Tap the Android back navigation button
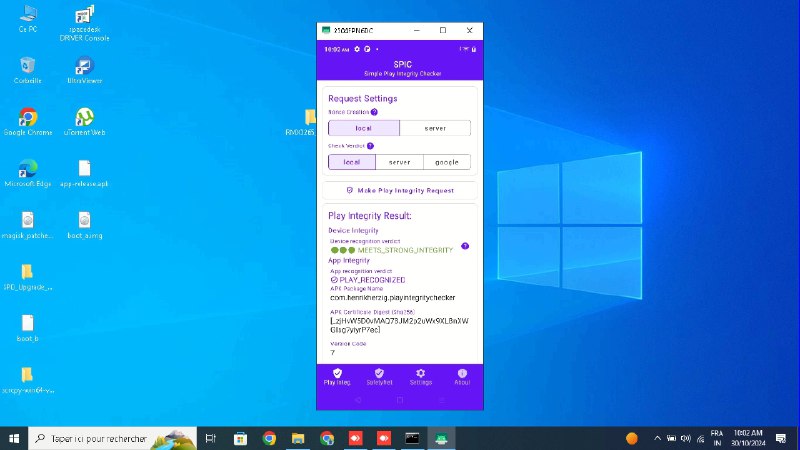 tap(358, 401)
